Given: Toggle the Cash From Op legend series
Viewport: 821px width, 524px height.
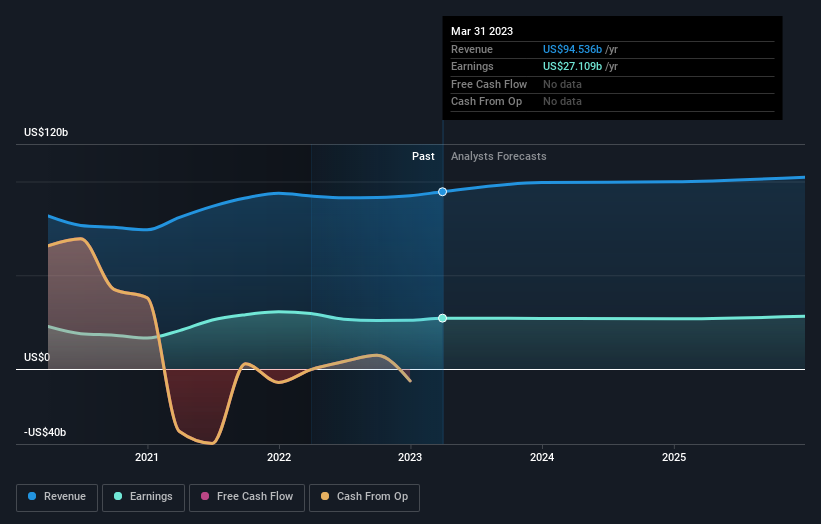Looking at the screenshot, I should [x=364, y=497].
